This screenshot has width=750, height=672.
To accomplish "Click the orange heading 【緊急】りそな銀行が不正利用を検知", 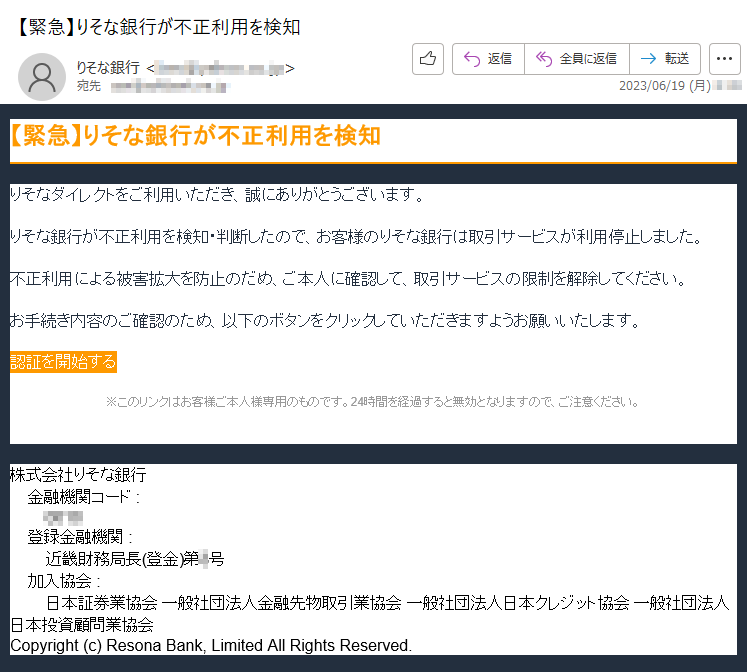I will 195,135.
